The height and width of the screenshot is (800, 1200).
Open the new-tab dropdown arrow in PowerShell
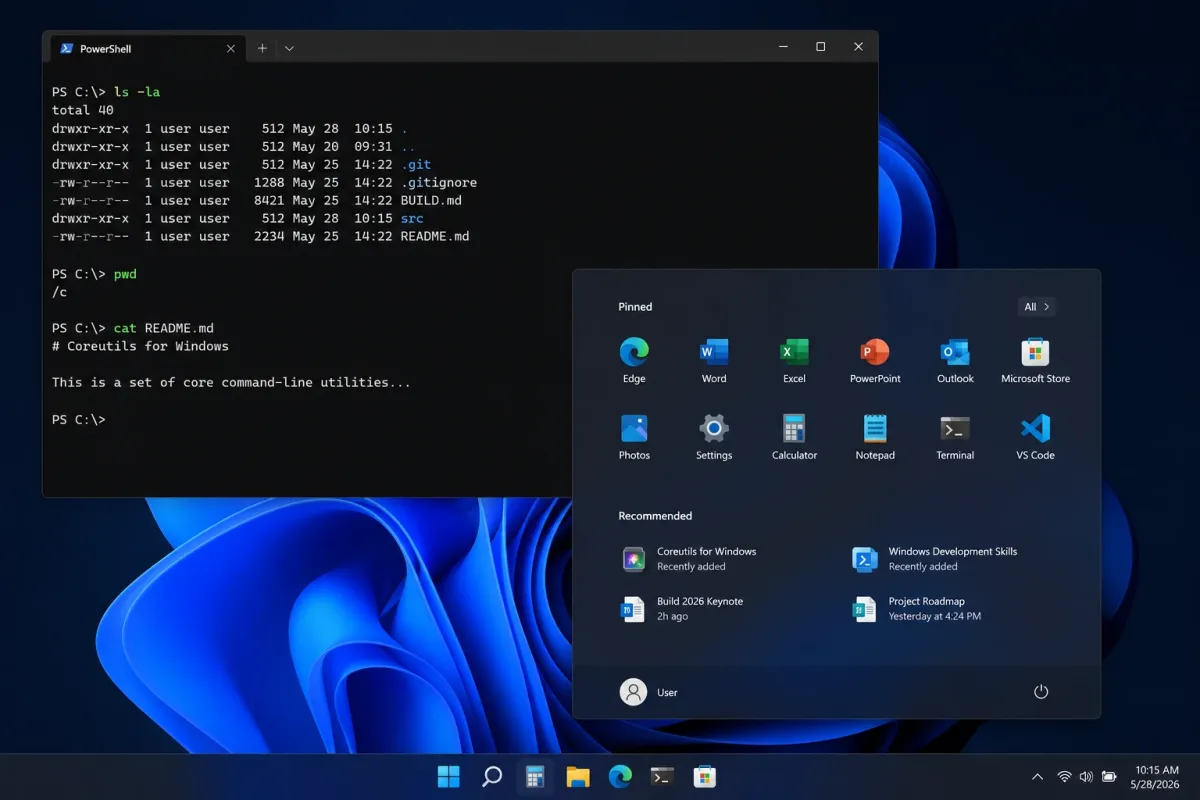click(289, 48)
